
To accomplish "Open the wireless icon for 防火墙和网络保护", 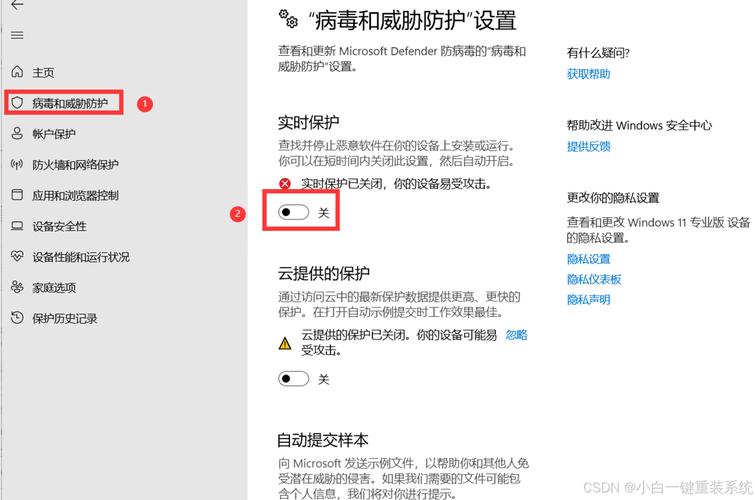I will [x=17, y=165].
